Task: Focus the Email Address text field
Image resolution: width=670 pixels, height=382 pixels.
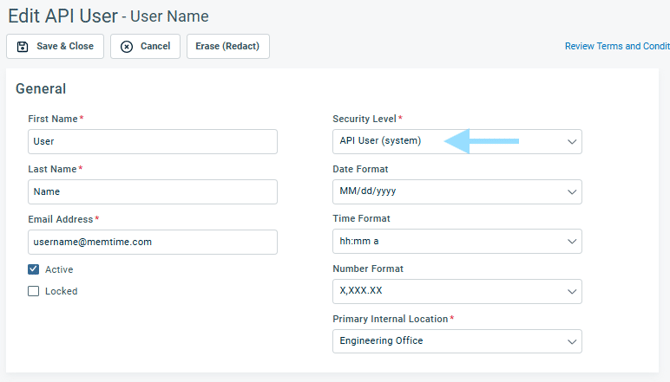Action: [x=153, y=242]
